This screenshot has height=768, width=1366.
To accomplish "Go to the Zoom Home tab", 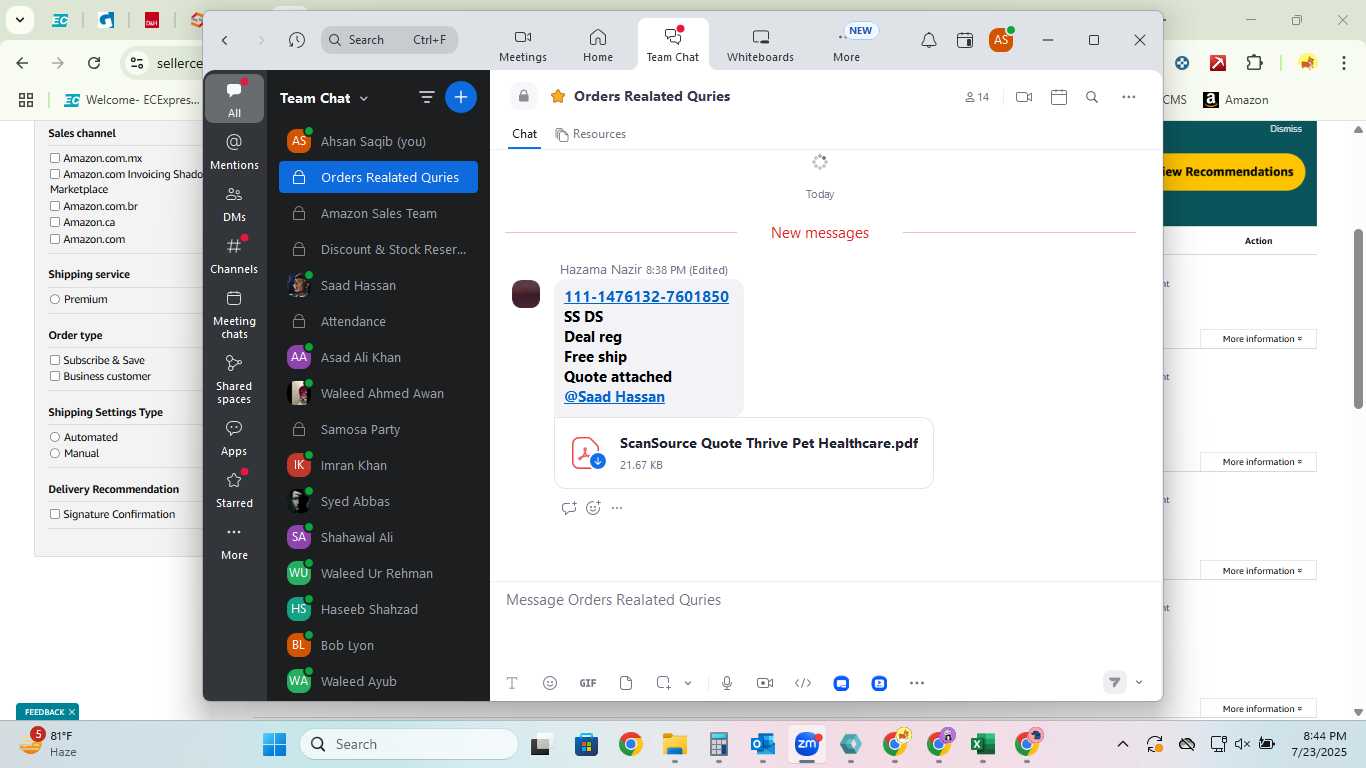I will click(598, 46).
